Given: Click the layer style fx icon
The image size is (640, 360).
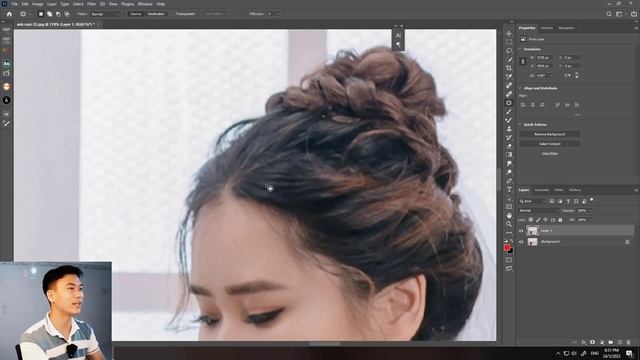Looking at the screenshot, I should [584, 342].
